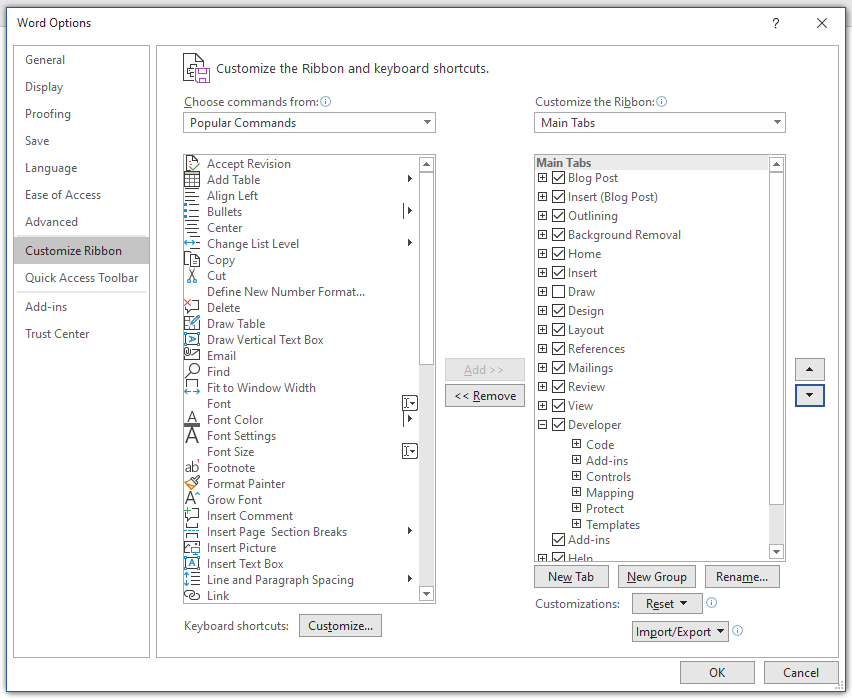The width and height of the screenshot is (852, 698).
Task: Click the commands list scrollbar thumb
Action: (x=427, y=268)
